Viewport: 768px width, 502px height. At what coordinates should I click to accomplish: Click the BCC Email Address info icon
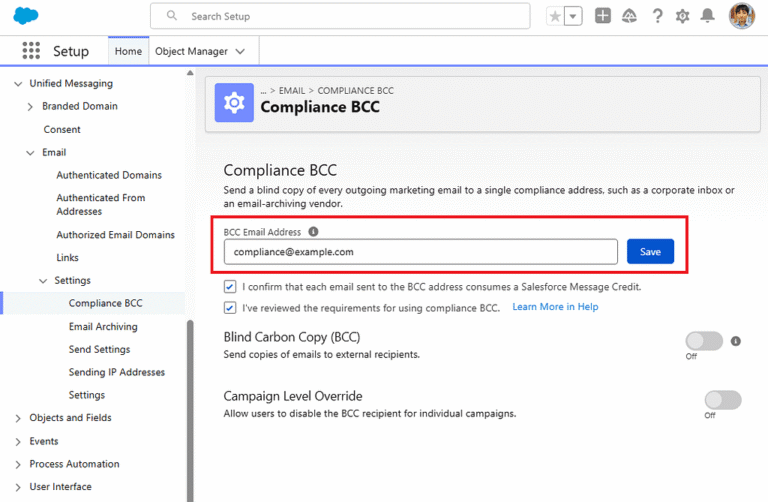click(x=313, y=232)
